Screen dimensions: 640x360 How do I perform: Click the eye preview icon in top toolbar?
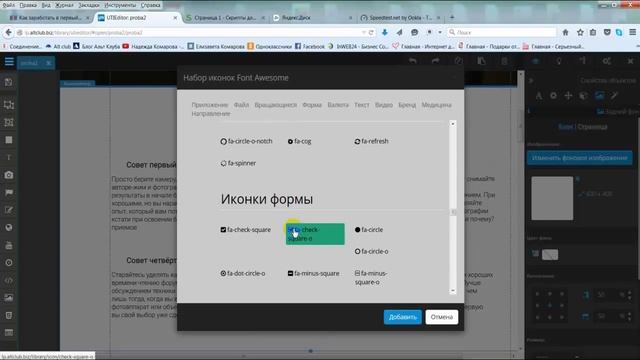pos(536,61)
